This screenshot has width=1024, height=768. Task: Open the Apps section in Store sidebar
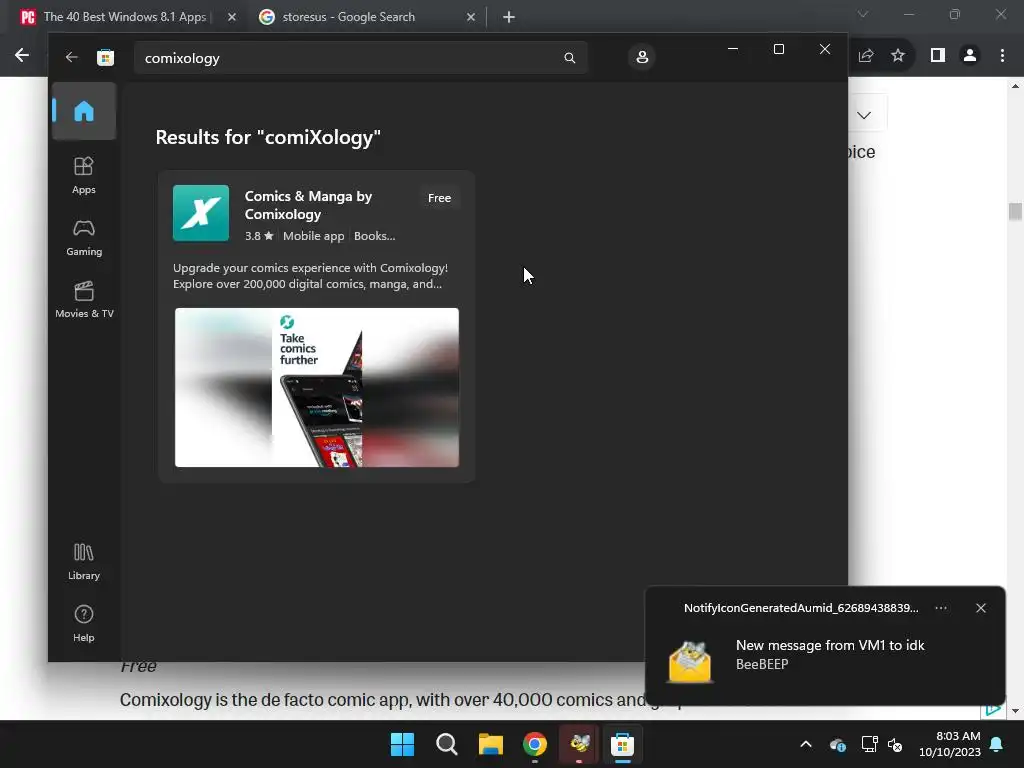click(84, 175)
